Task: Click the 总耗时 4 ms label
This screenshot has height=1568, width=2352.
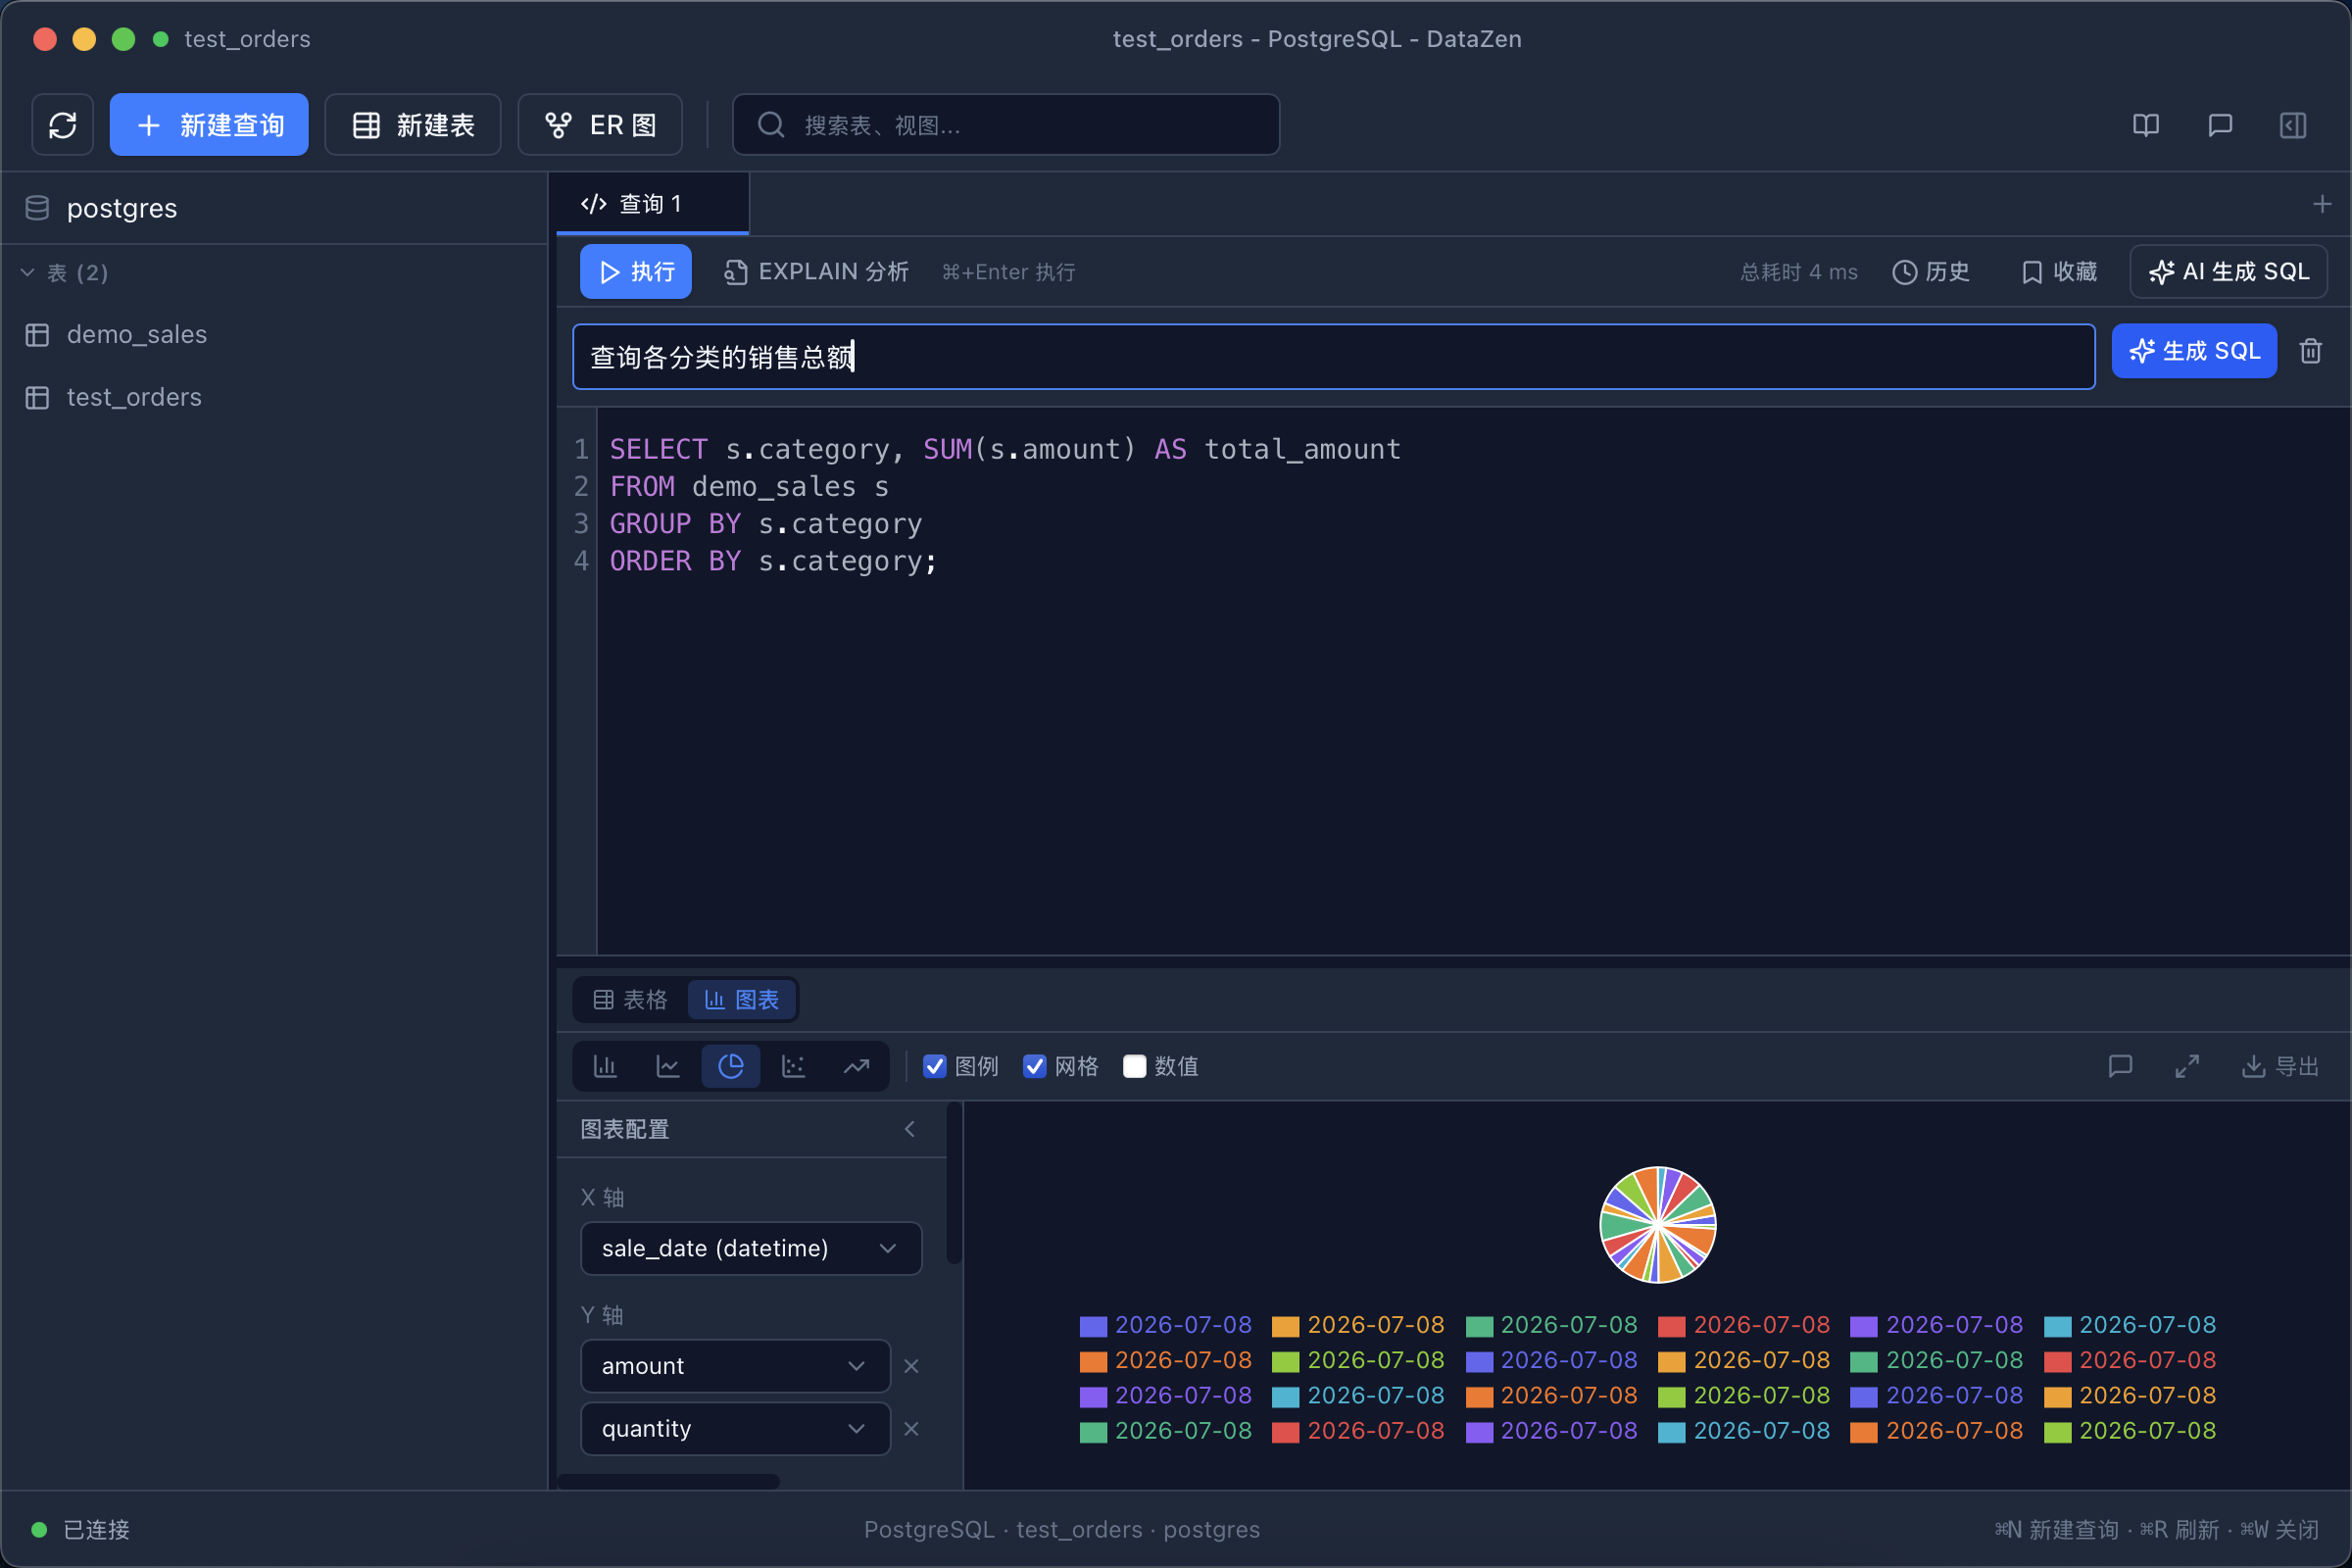Action: coord(1799,272)
